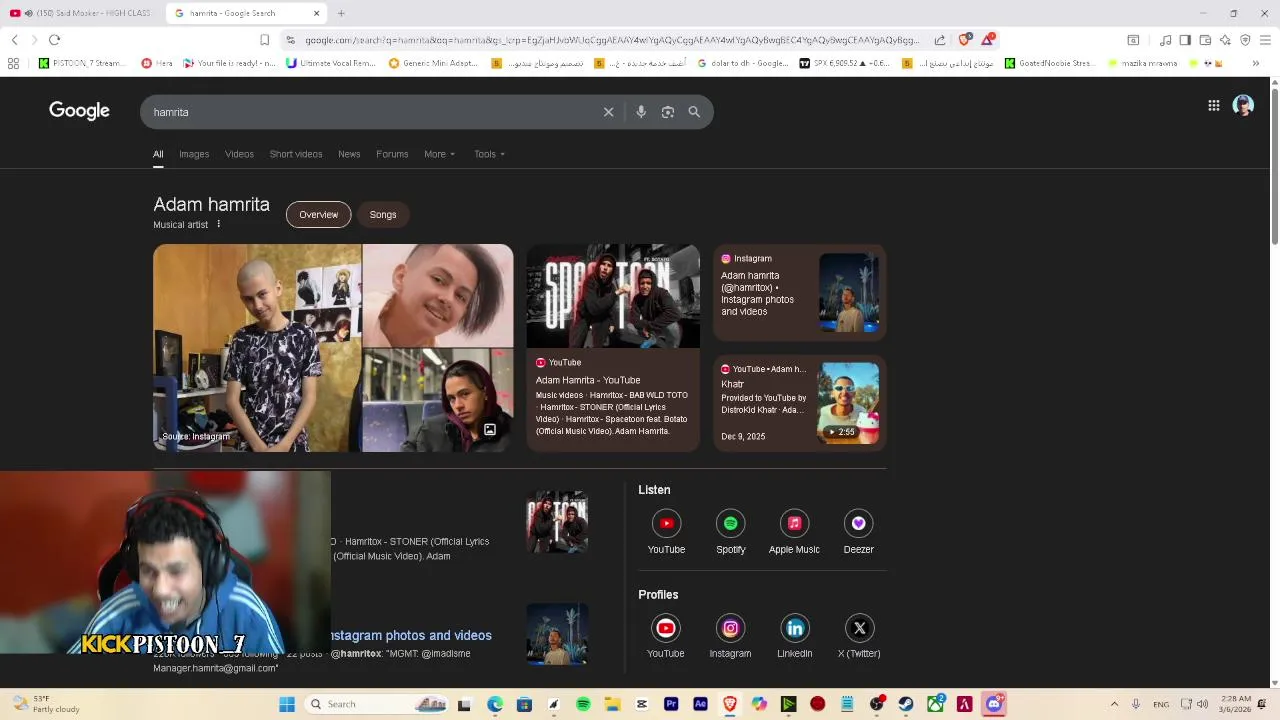Bookmark this page icon in address bar
1280x720 pixels.
(x=264, y=40)
